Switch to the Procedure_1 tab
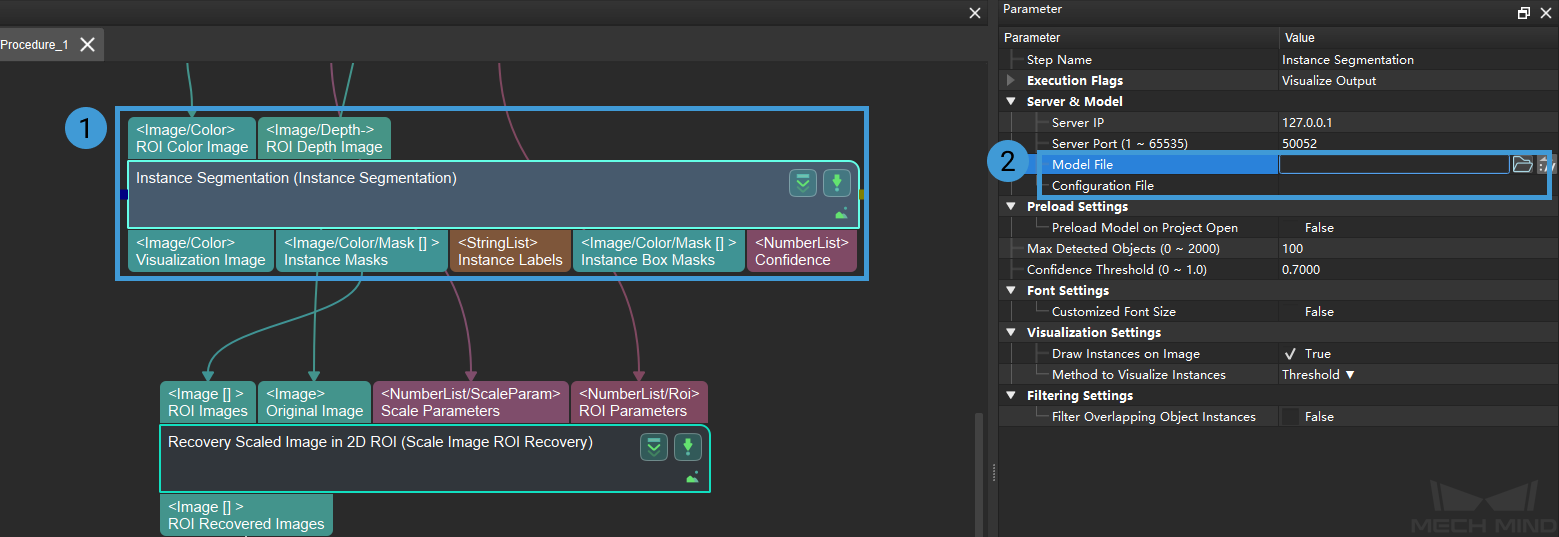Viewport: 1559px width, 537px height. coord(35,45)
